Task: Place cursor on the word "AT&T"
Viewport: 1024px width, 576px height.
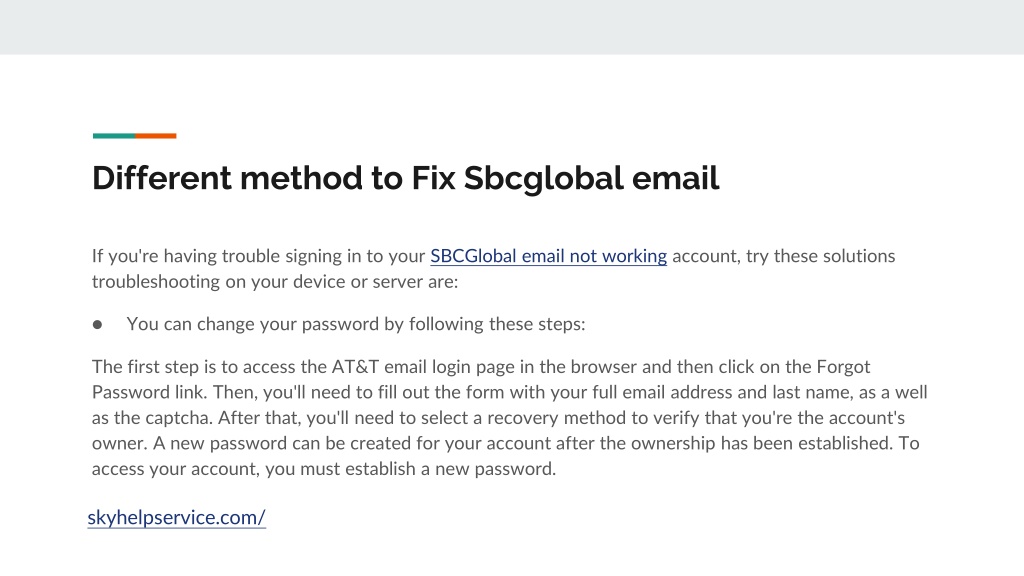Action: 355,366
